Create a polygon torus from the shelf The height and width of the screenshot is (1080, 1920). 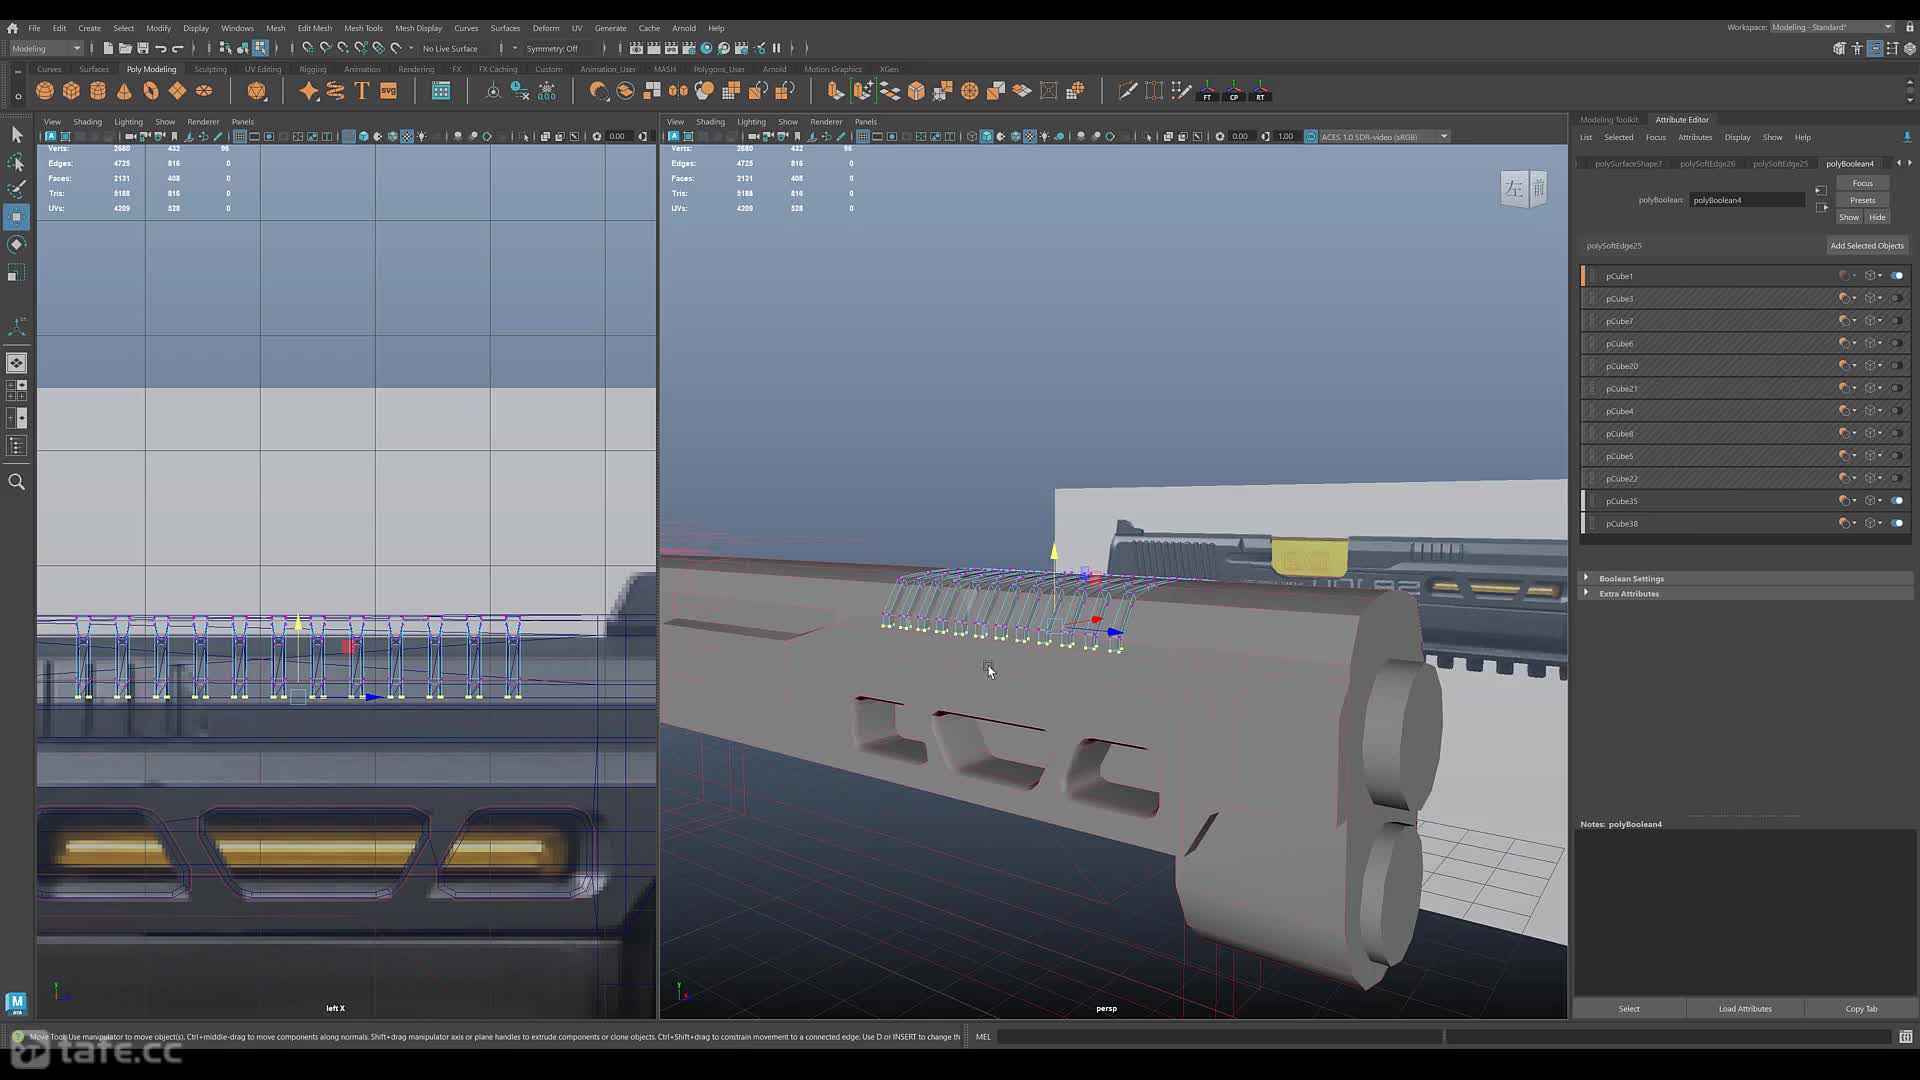point(151,91)
